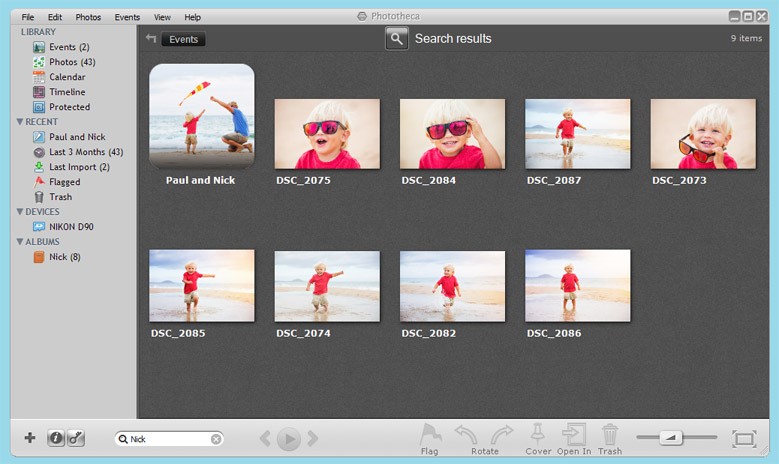The image size is (779, 464).
Task: Adjust the thumbnail size slider
Action: (671, 438)
